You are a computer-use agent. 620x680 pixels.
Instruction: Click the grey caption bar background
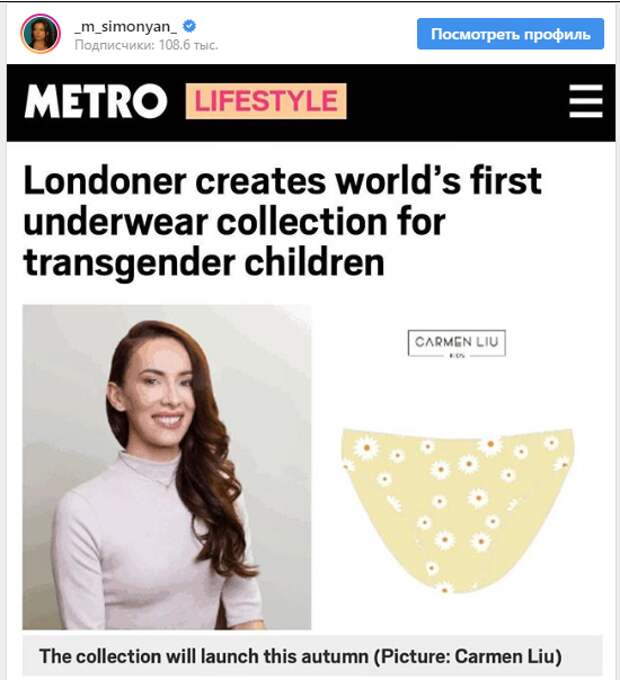pyautogui.click(x=312, y=656)
